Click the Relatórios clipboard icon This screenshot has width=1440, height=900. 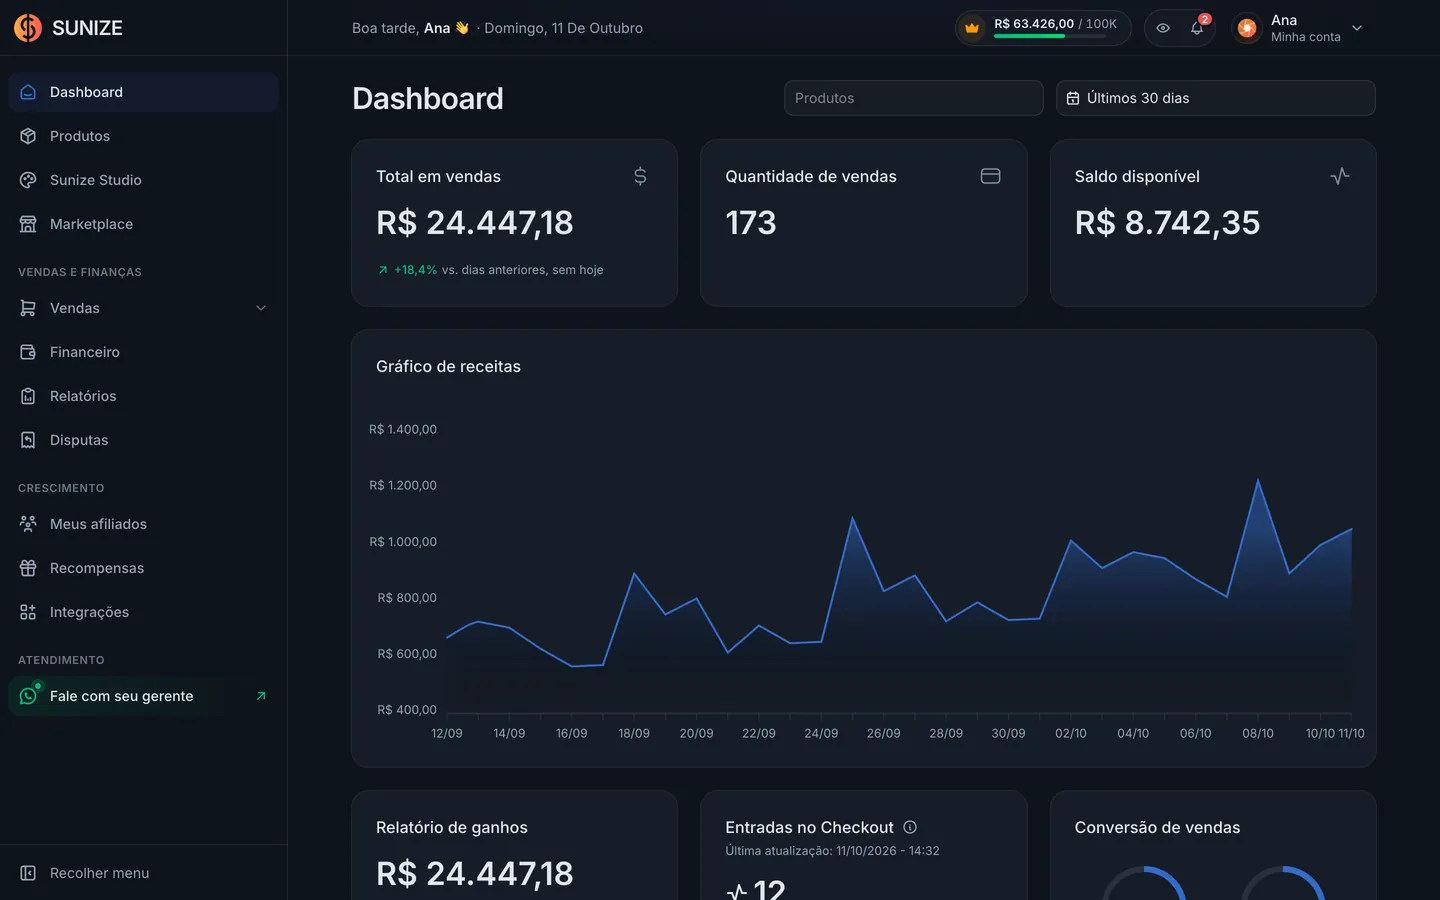click(28, 396)
